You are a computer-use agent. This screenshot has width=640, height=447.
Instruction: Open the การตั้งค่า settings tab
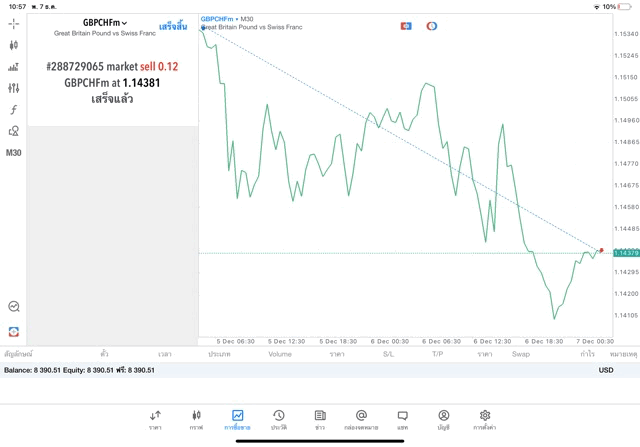[x=484, y=420]
